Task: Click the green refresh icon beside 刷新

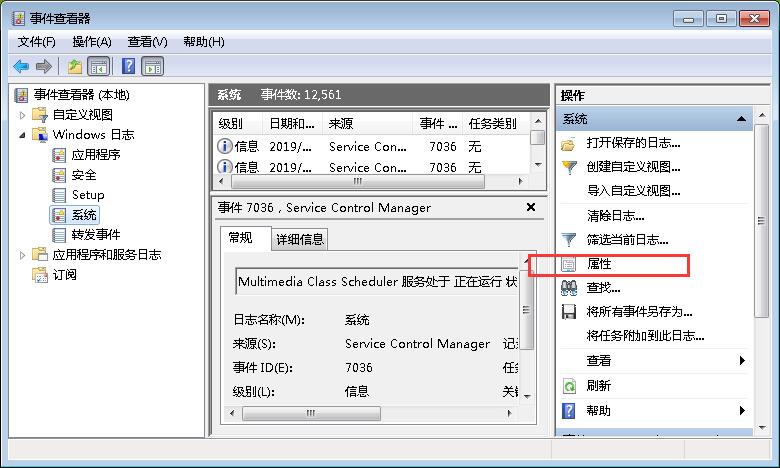Action: click(569, 386)
